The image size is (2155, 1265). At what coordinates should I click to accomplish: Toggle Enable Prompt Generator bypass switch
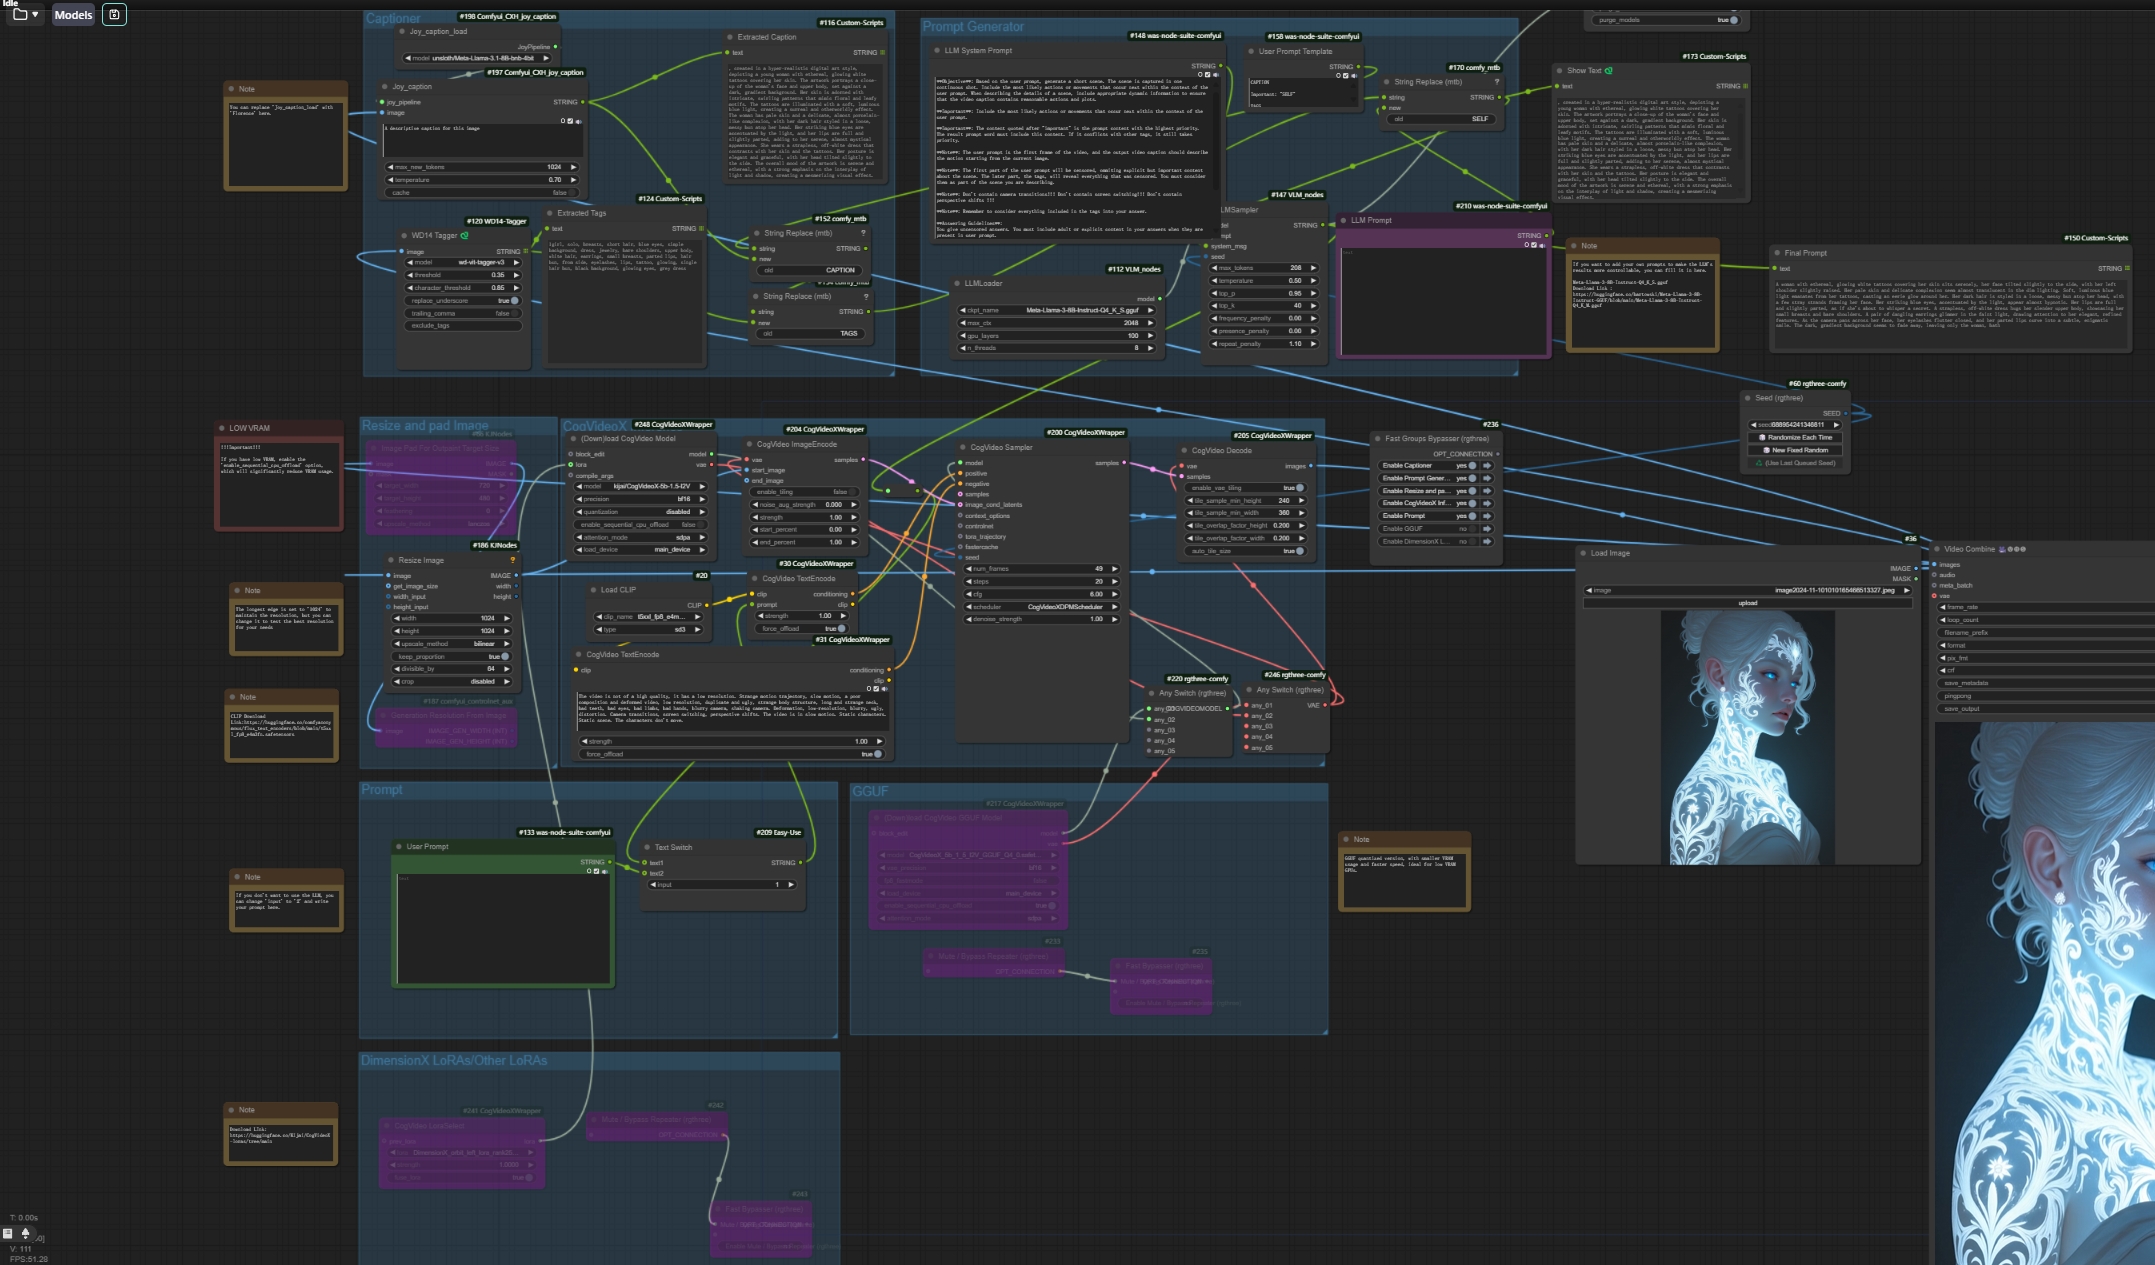[x=1472, y=478]
